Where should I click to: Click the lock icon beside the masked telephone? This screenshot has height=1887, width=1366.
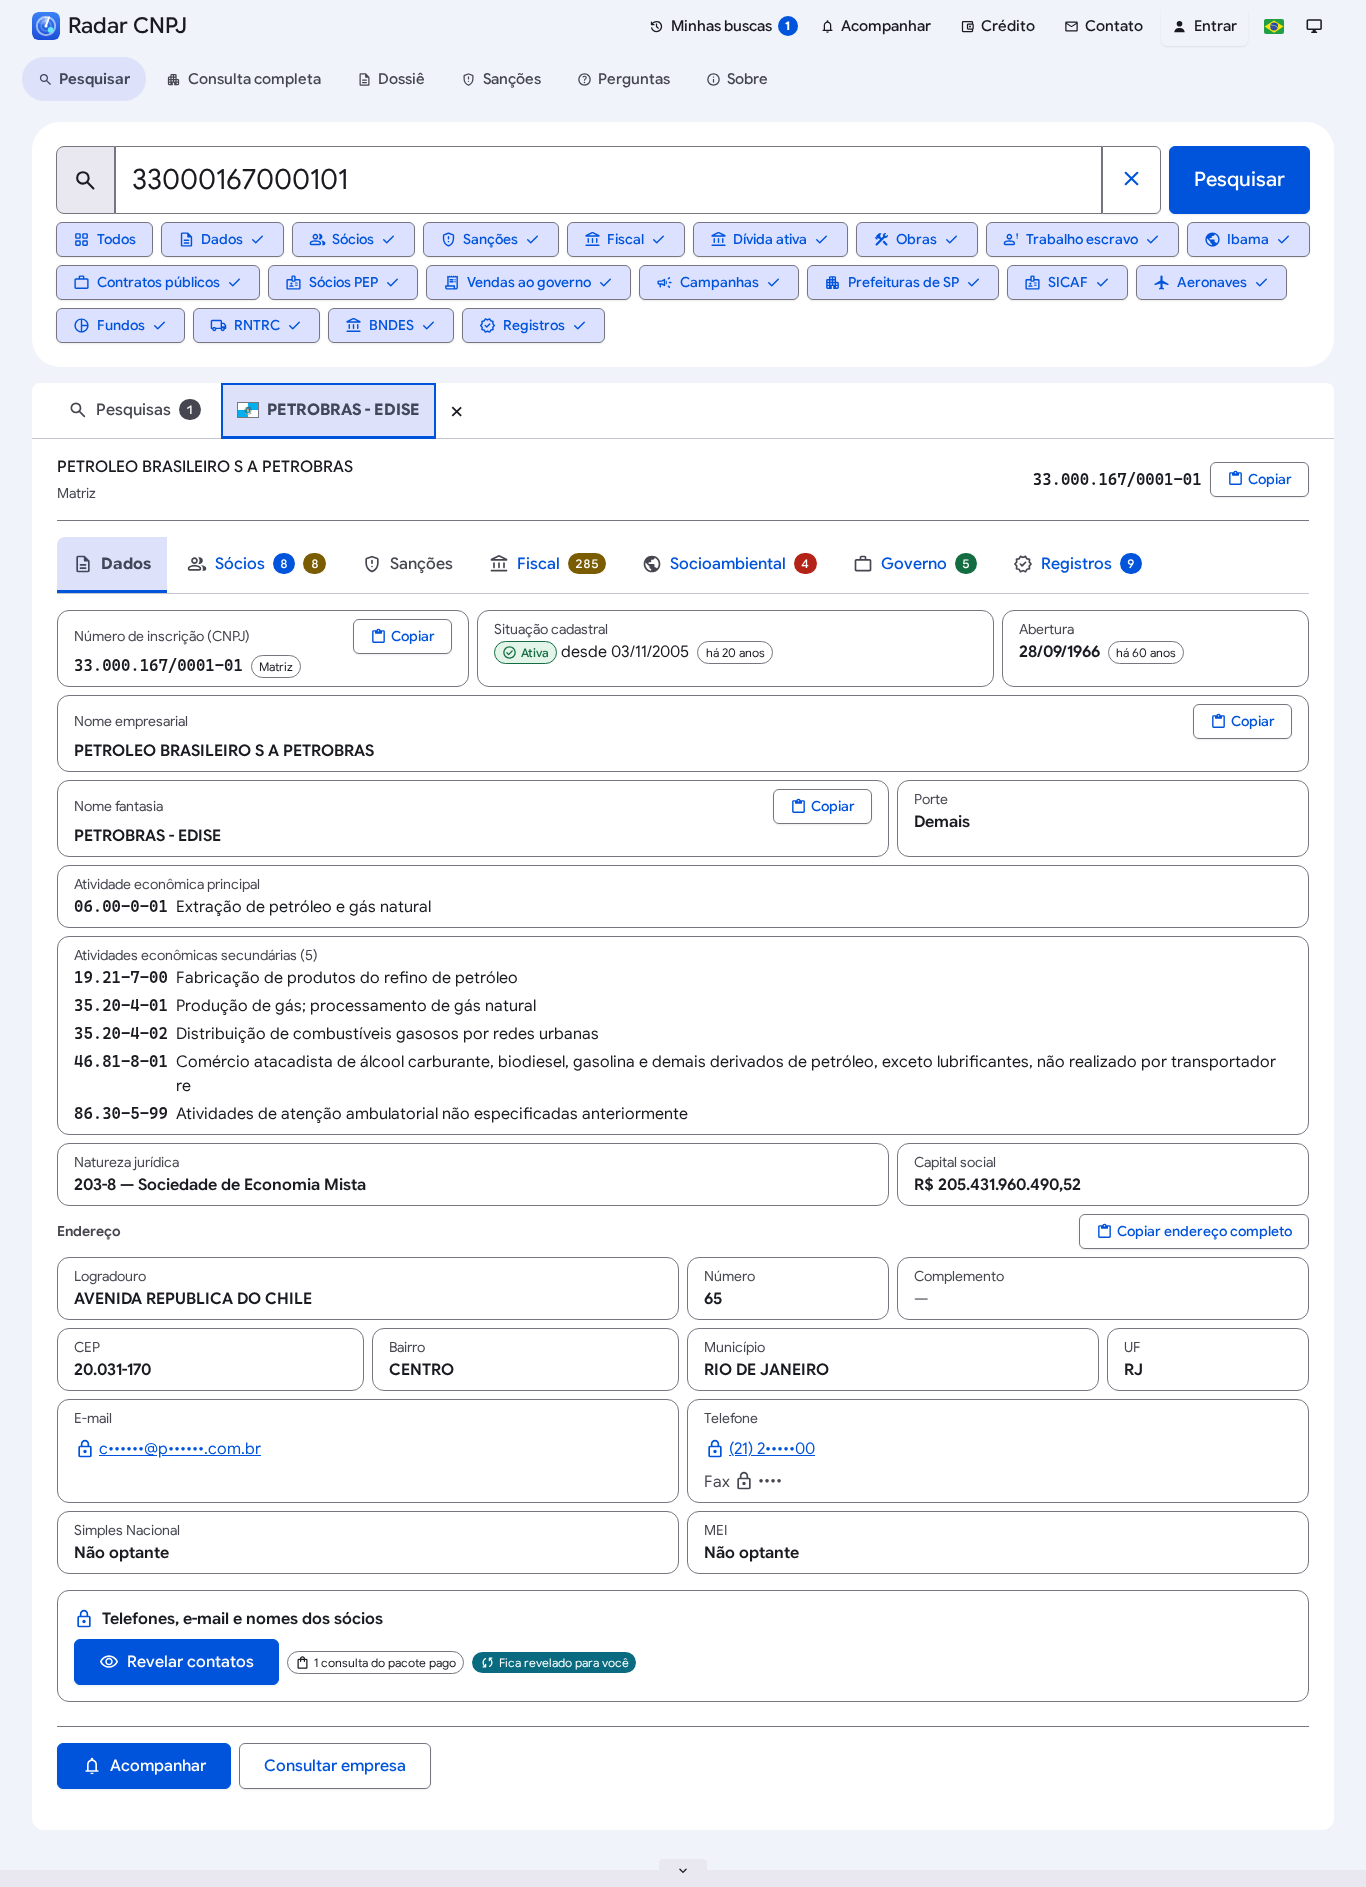pyautogui.click(x=715, y=1448)
